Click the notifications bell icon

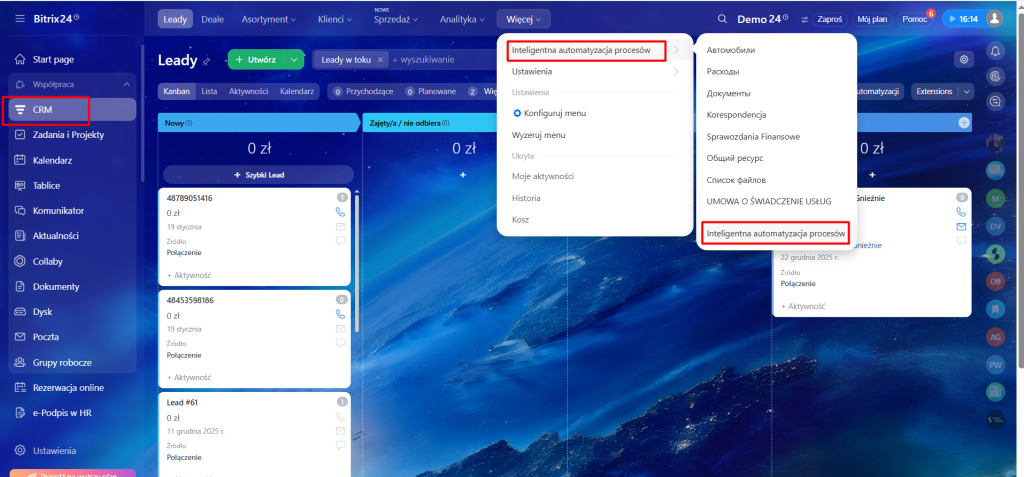click(995, 51)
